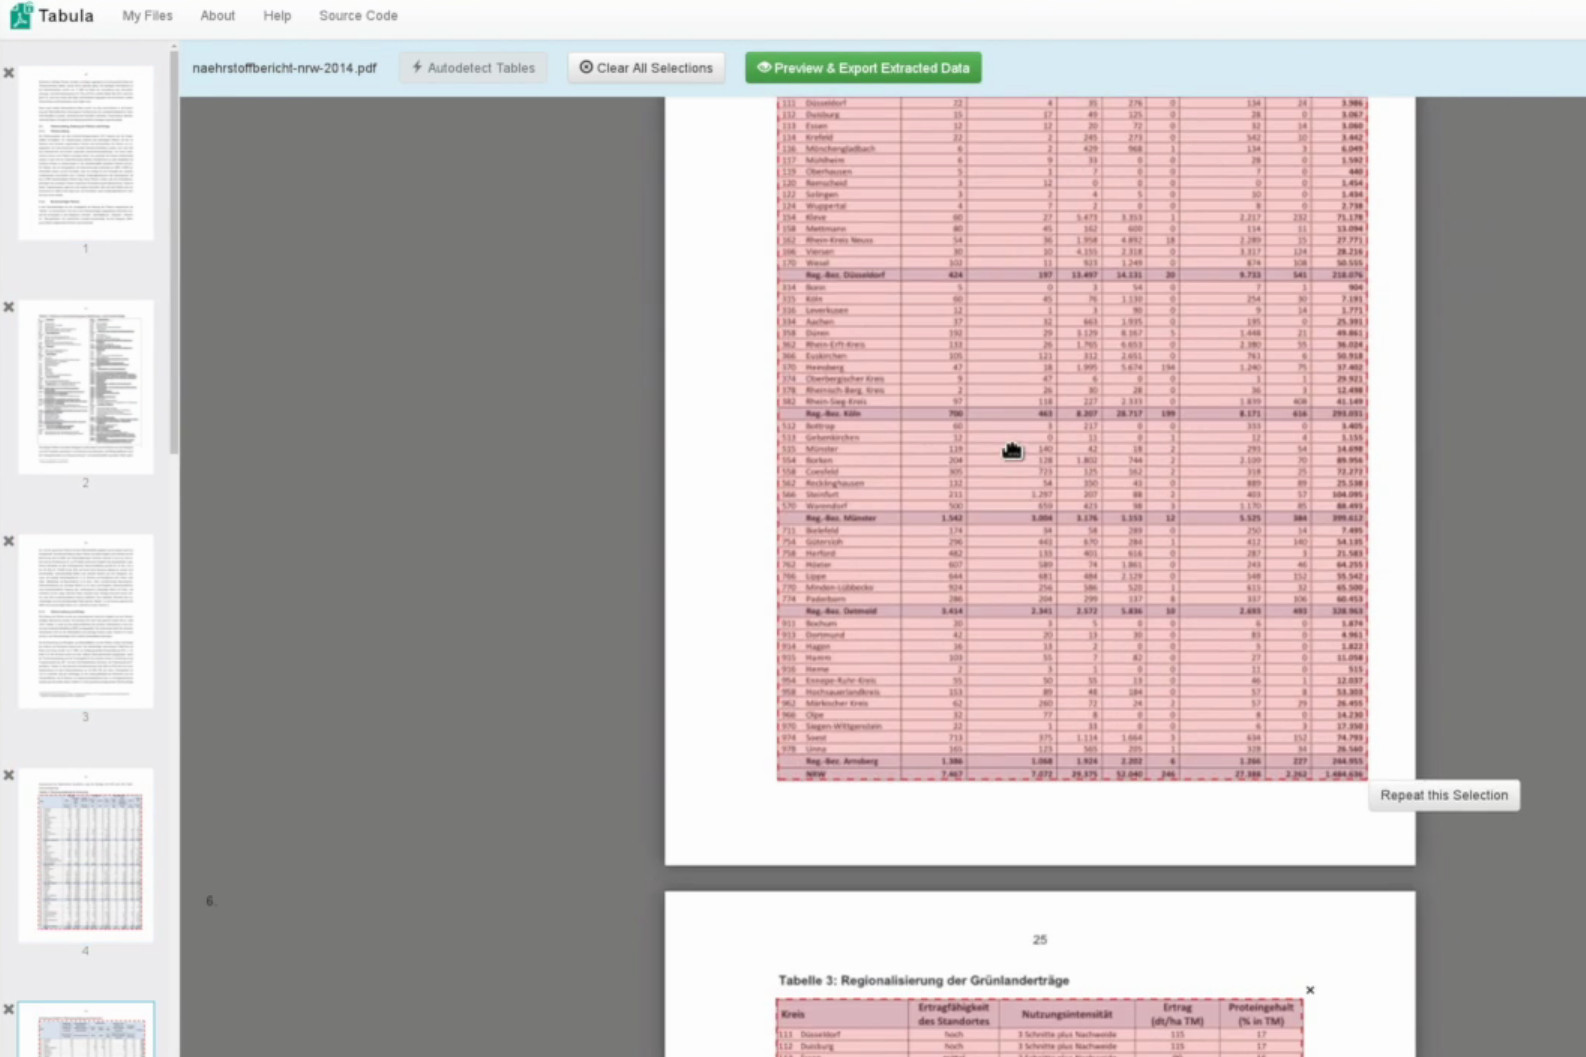This screenshot has height=1057, width=1586.
Task: Select the page 1 thumbnail
Action: tap(86, 153)
